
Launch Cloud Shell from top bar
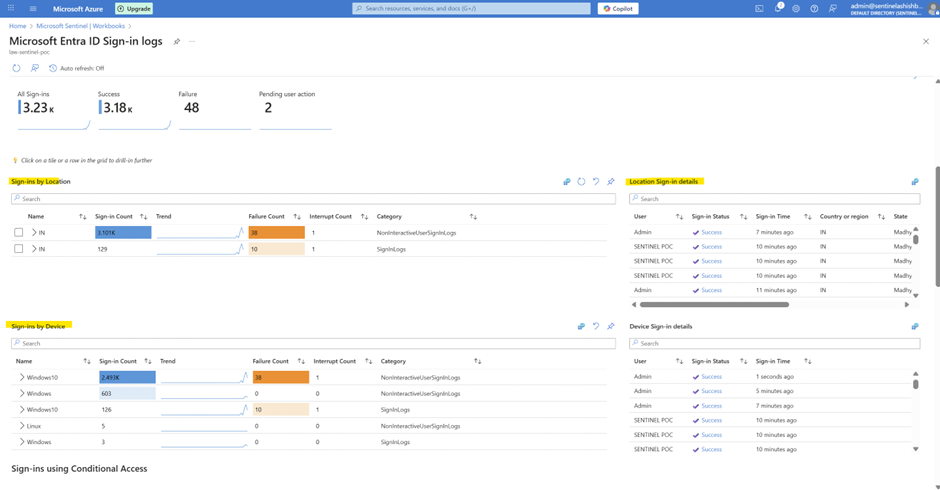(759, 8)
